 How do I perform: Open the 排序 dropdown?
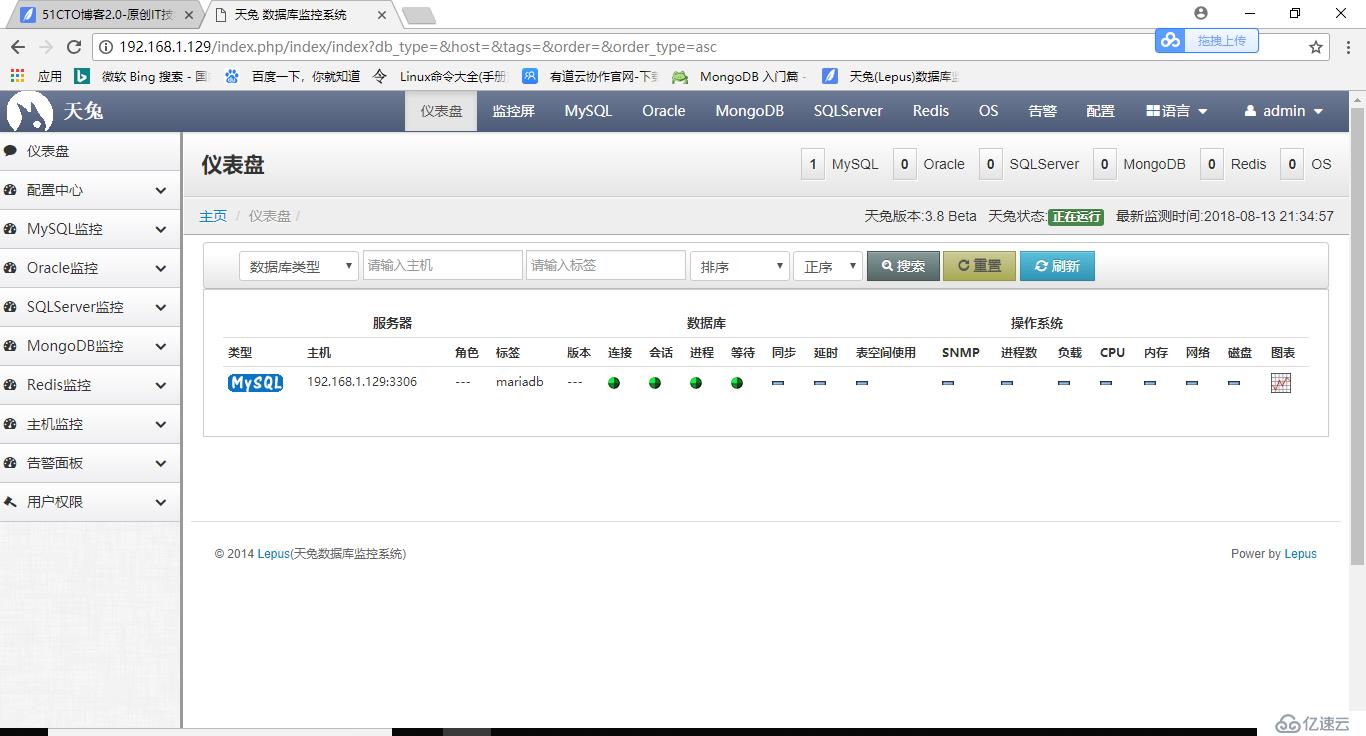(740, 266)
